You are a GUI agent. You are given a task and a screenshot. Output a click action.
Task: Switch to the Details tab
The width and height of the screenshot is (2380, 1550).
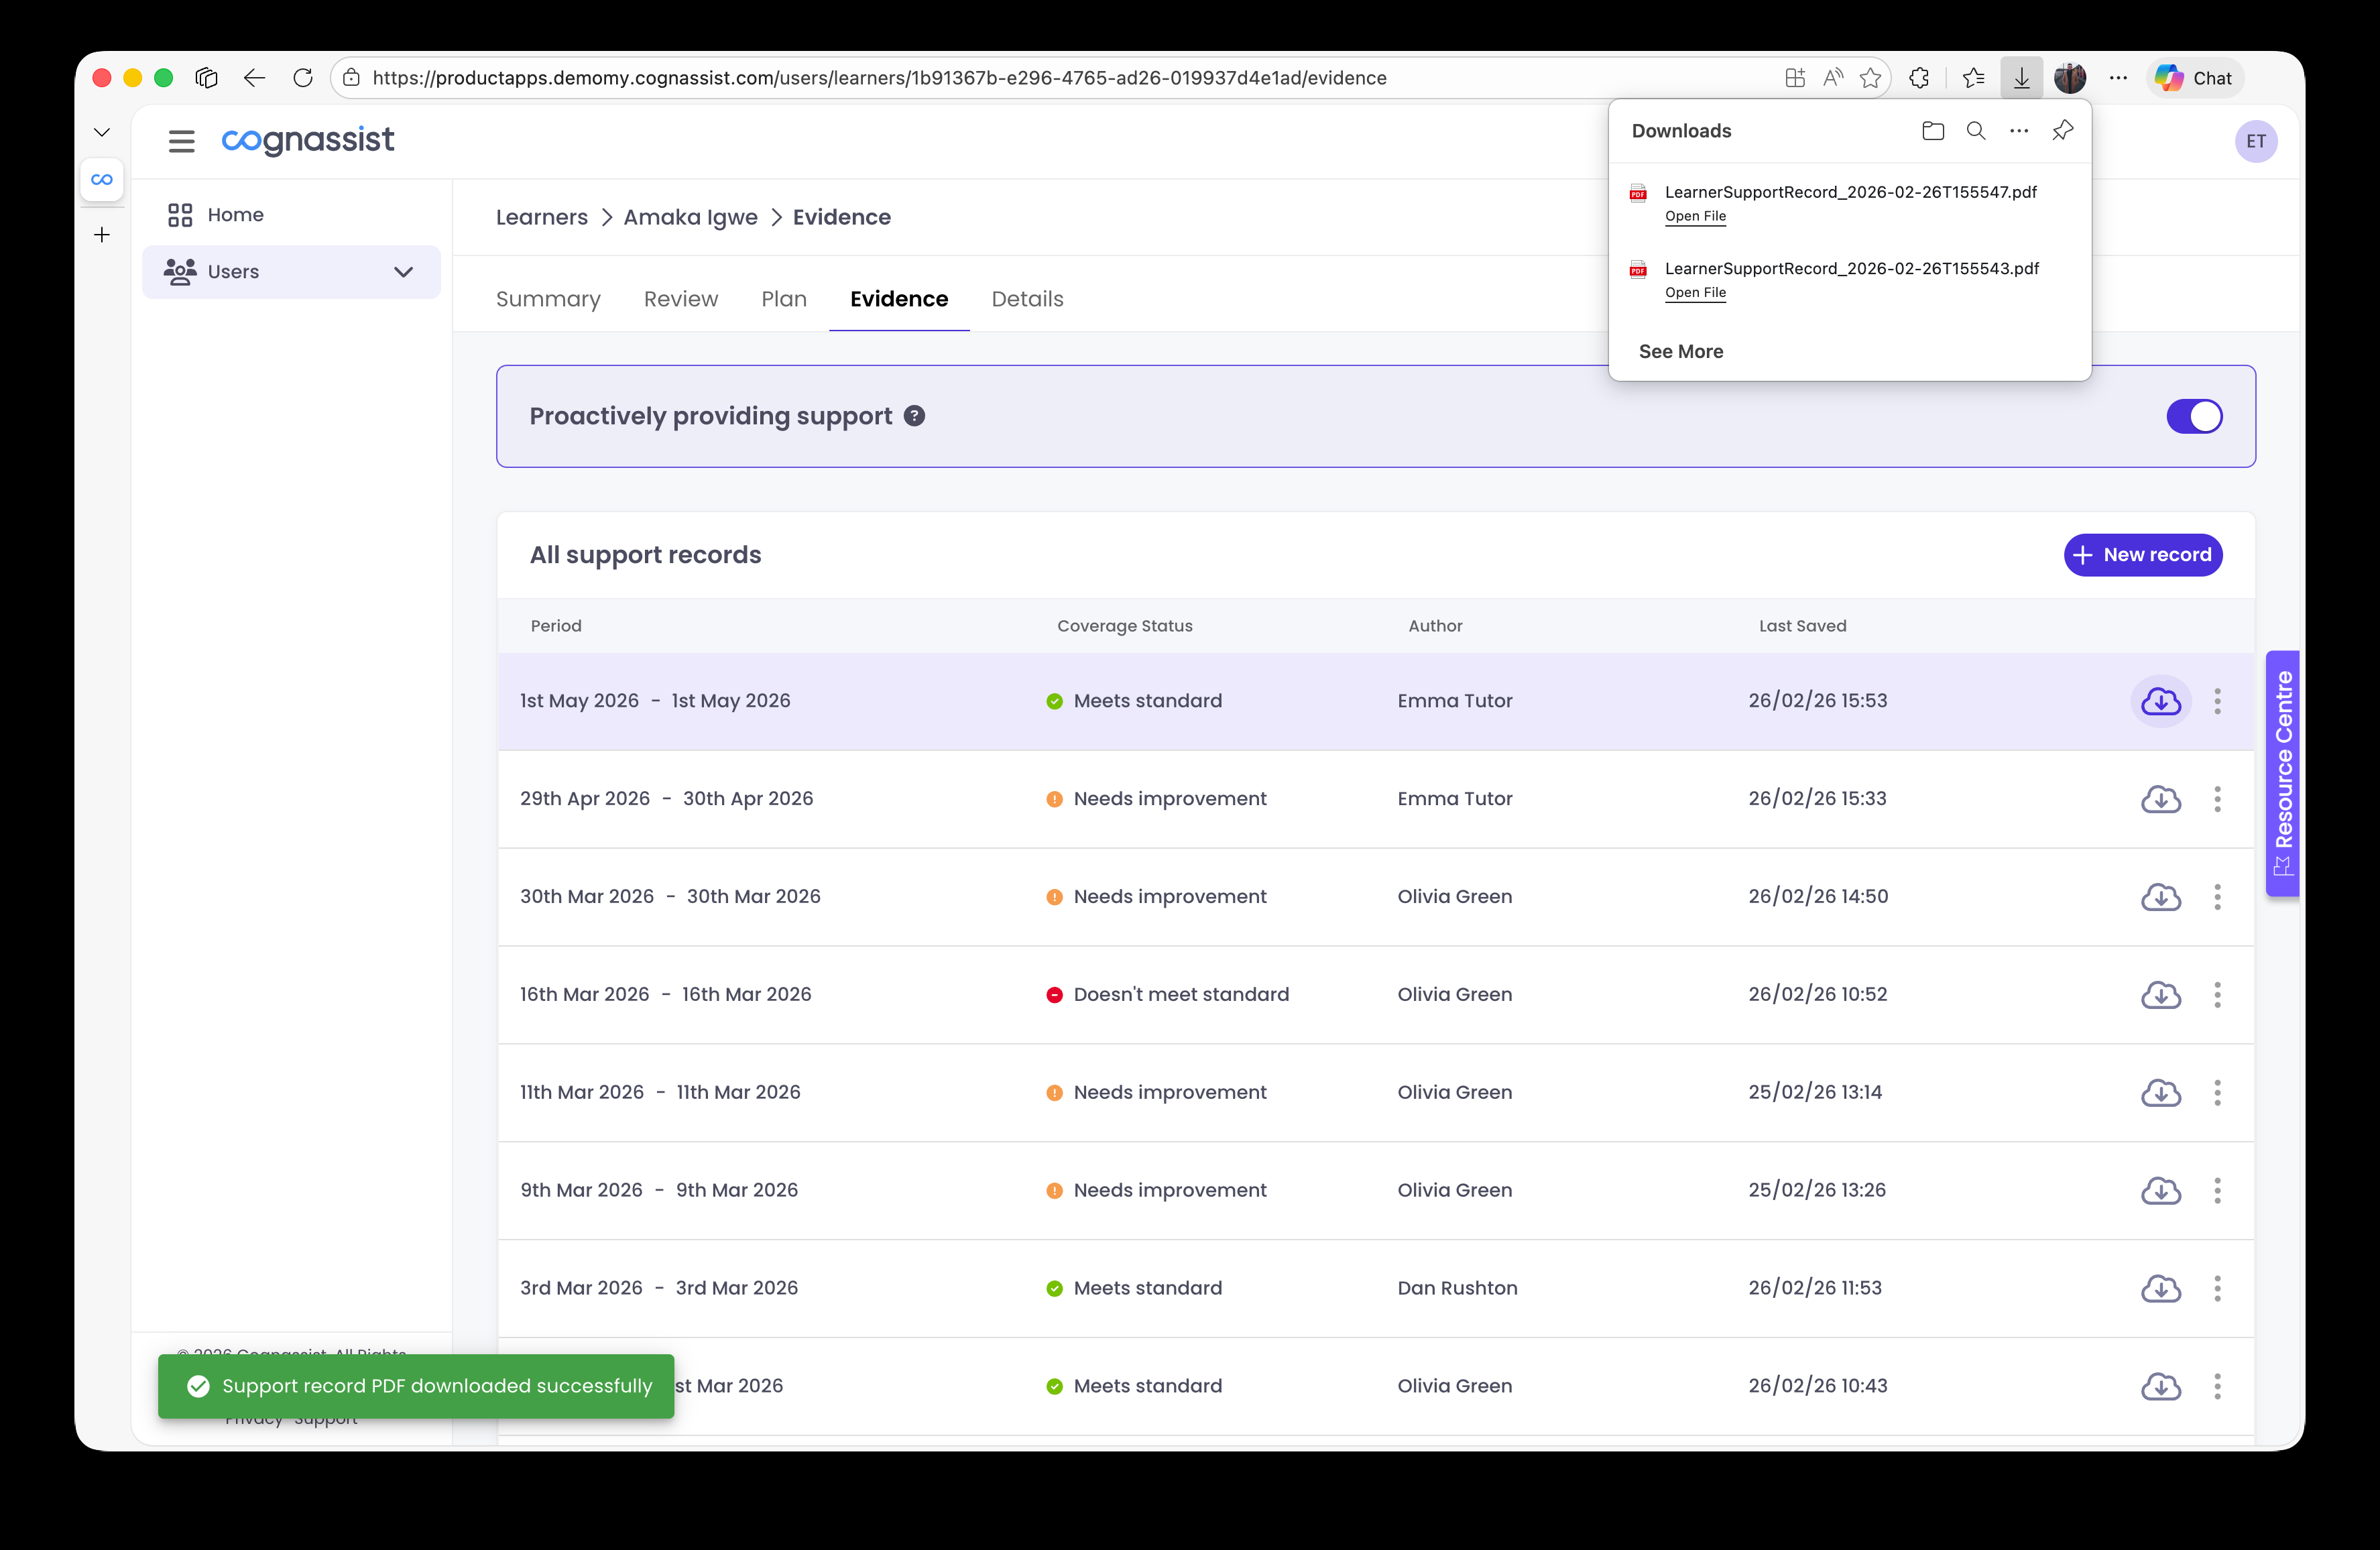tap(1027, 299)
